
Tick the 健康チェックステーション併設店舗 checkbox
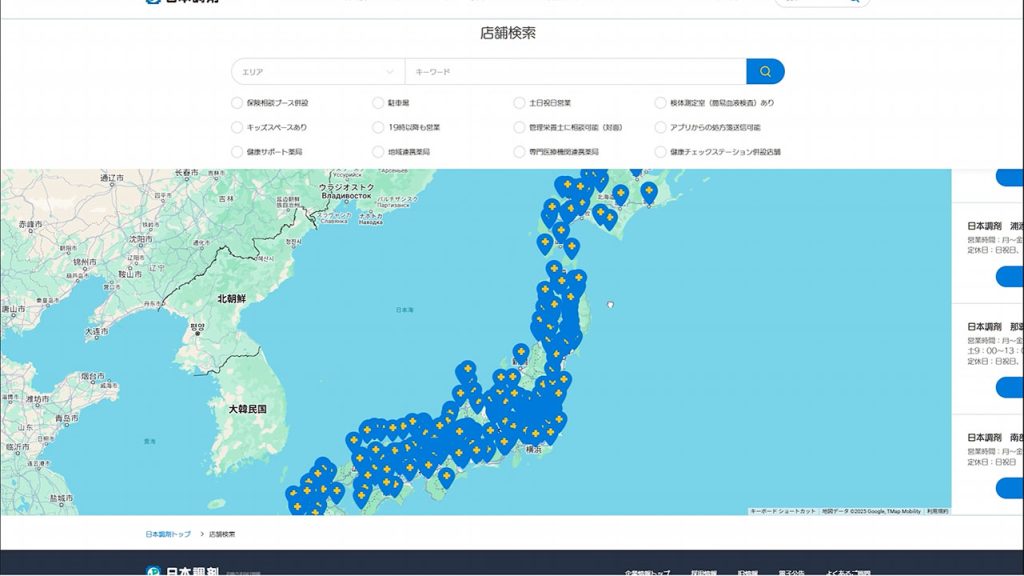(661, 152)
